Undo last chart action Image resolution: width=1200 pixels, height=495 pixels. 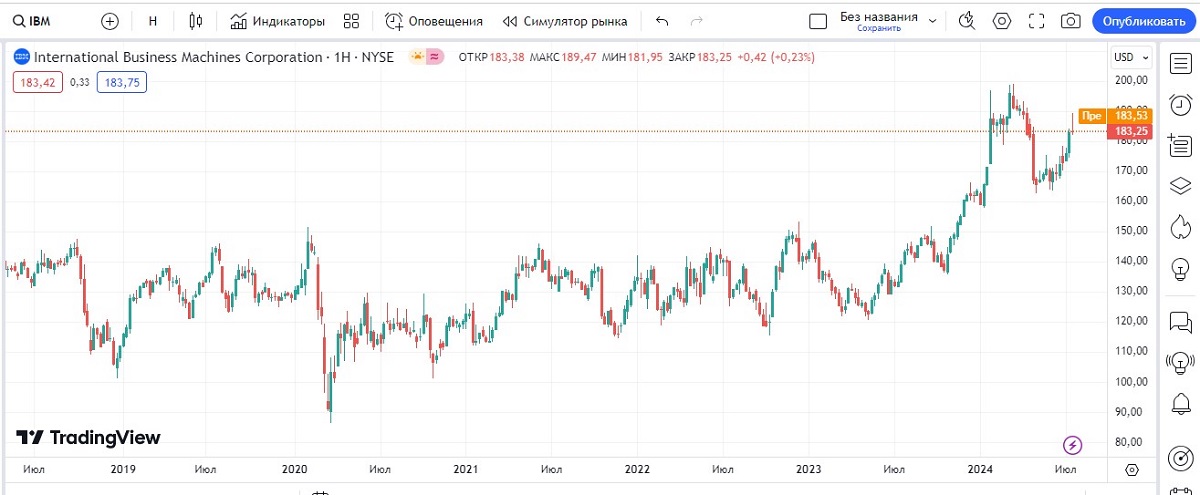(x=661, y=21)
